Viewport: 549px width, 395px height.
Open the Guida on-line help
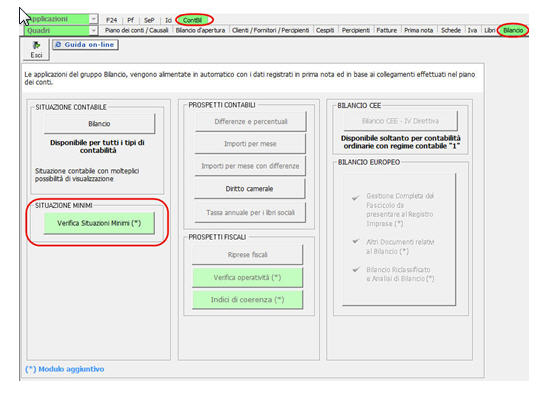[85, 45]
